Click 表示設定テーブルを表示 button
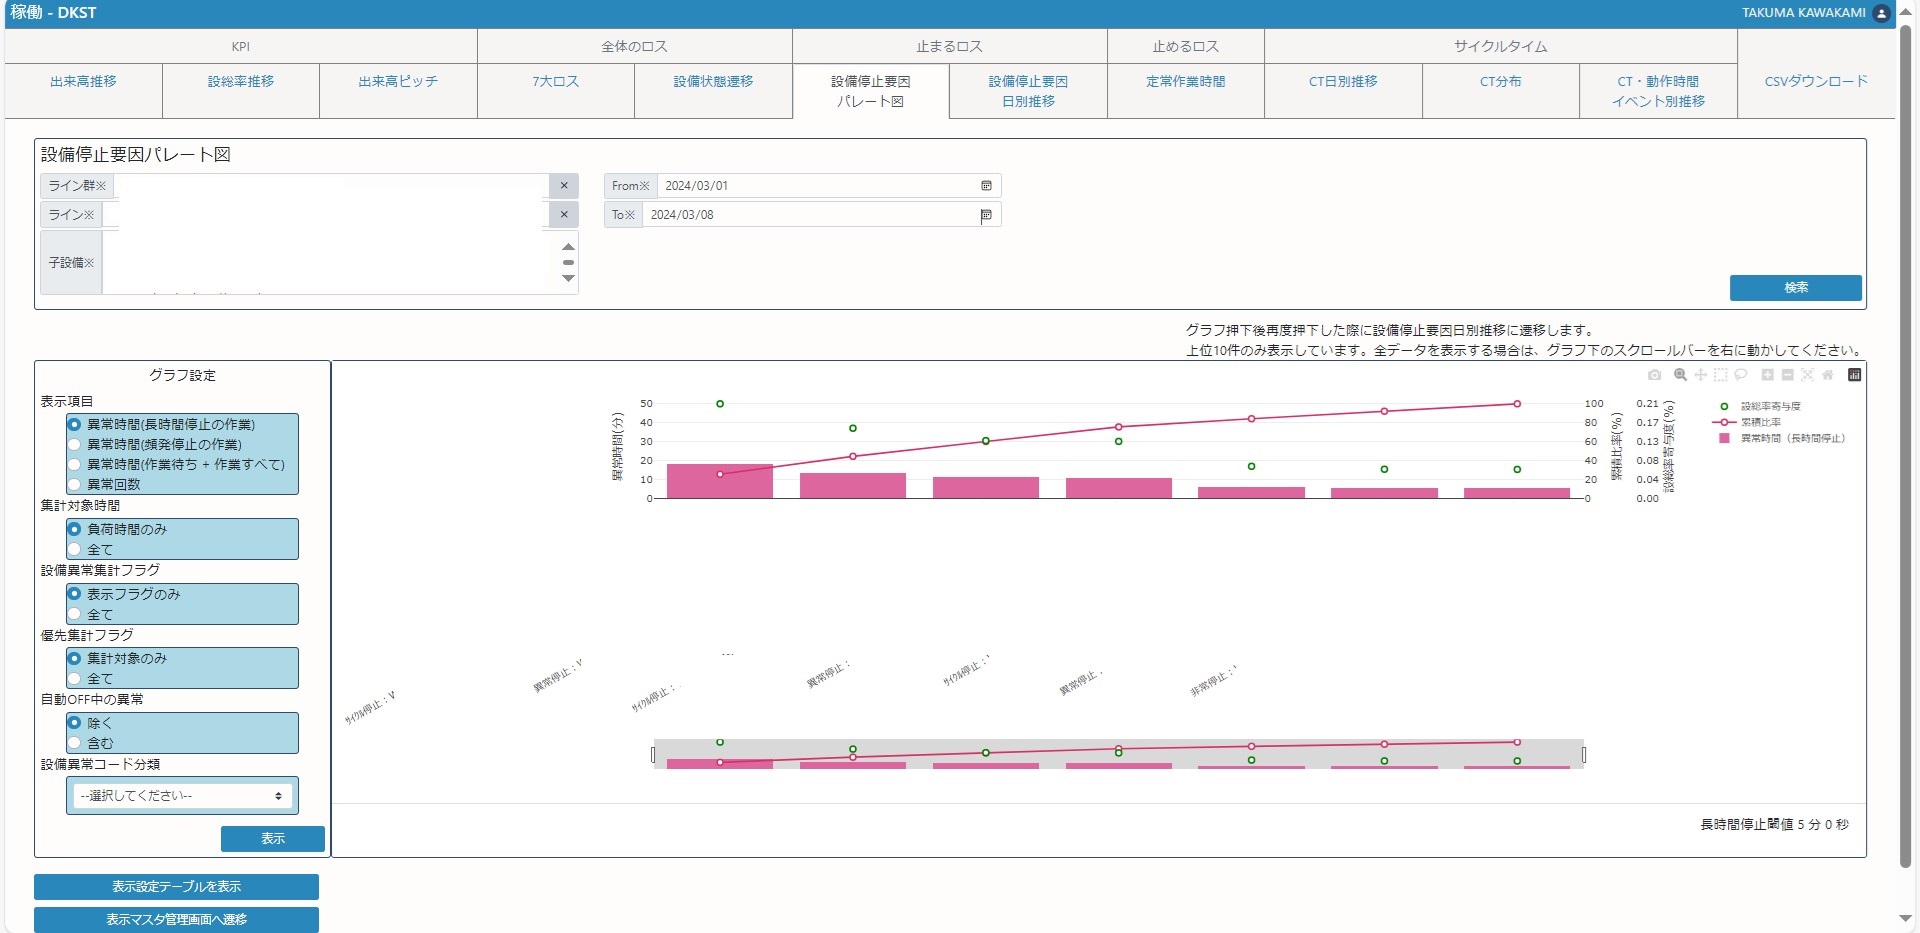 point(176,887)
